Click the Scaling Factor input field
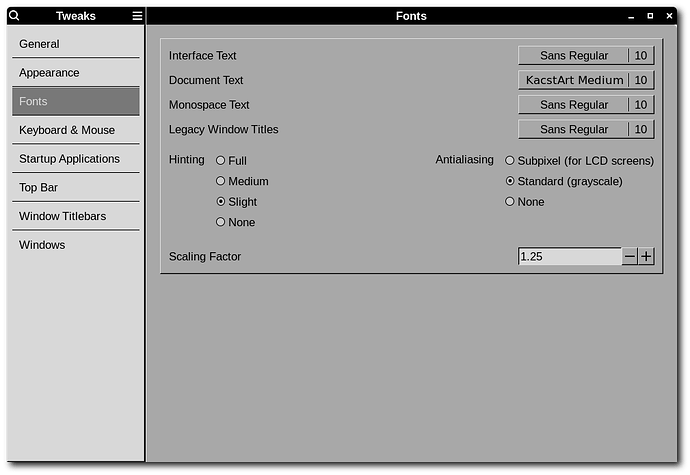The image size is (690, 475). click(569, 257)
